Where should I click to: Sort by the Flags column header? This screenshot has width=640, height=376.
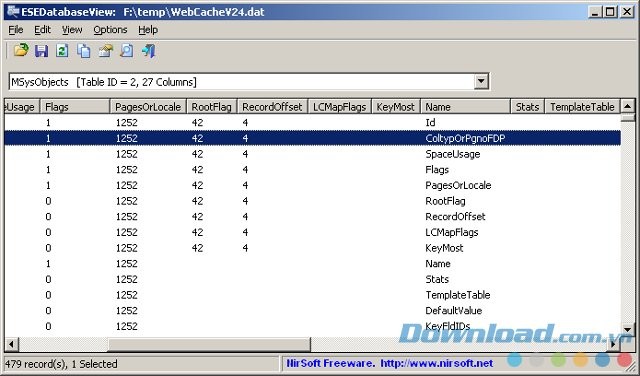pos(75,107)
